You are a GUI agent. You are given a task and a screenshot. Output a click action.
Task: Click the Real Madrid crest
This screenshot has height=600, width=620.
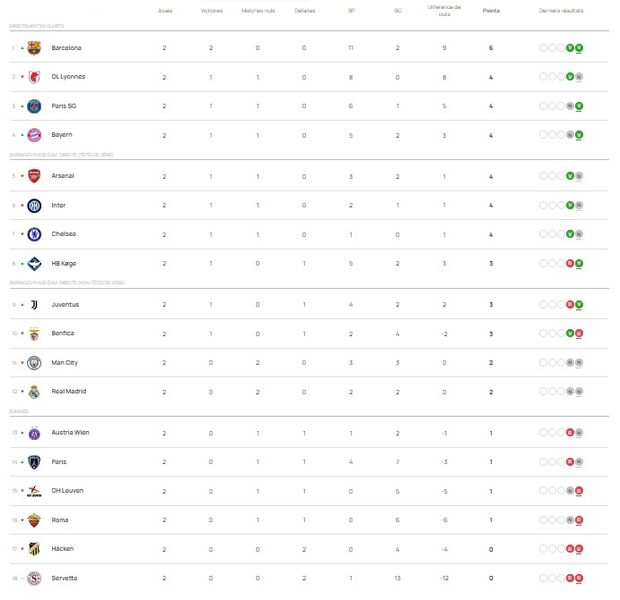point(34,392)
